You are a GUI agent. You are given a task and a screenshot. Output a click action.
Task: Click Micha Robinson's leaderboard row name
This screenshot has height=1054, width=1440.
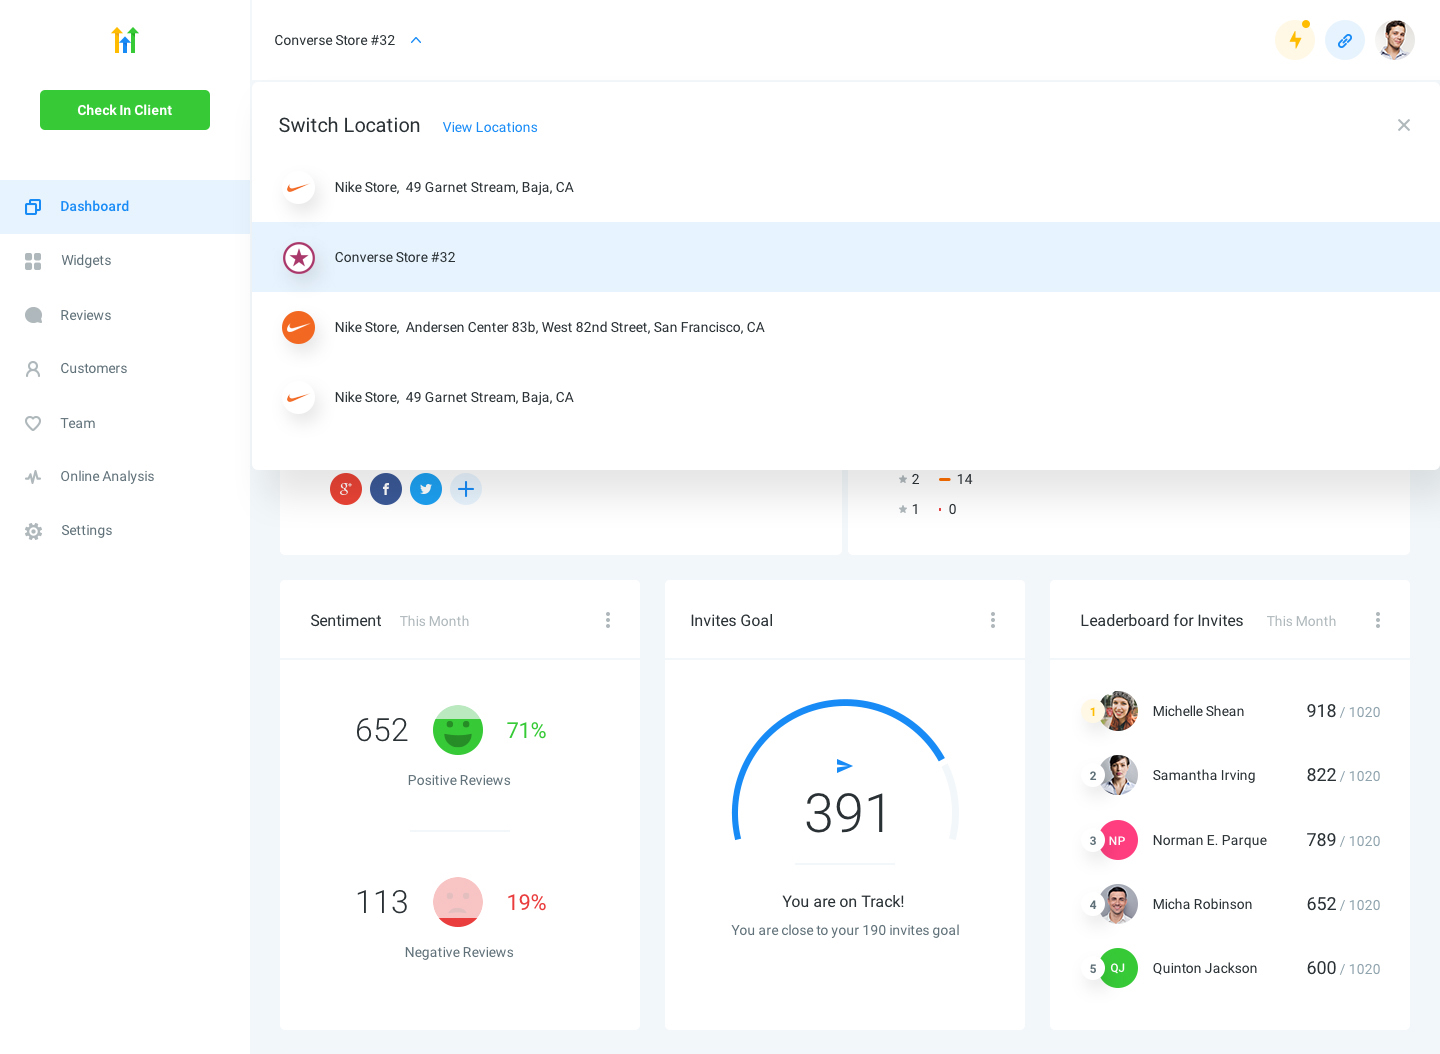click(x=1202, y=904)
